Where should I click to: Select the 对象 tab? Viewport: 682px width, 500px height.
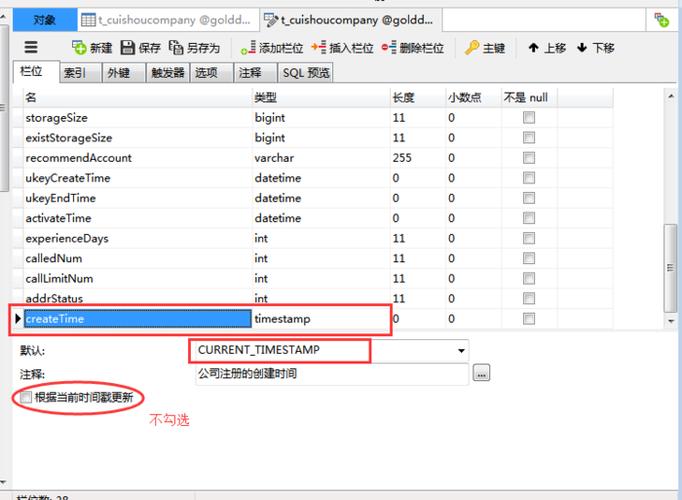(x=45, y=20)
